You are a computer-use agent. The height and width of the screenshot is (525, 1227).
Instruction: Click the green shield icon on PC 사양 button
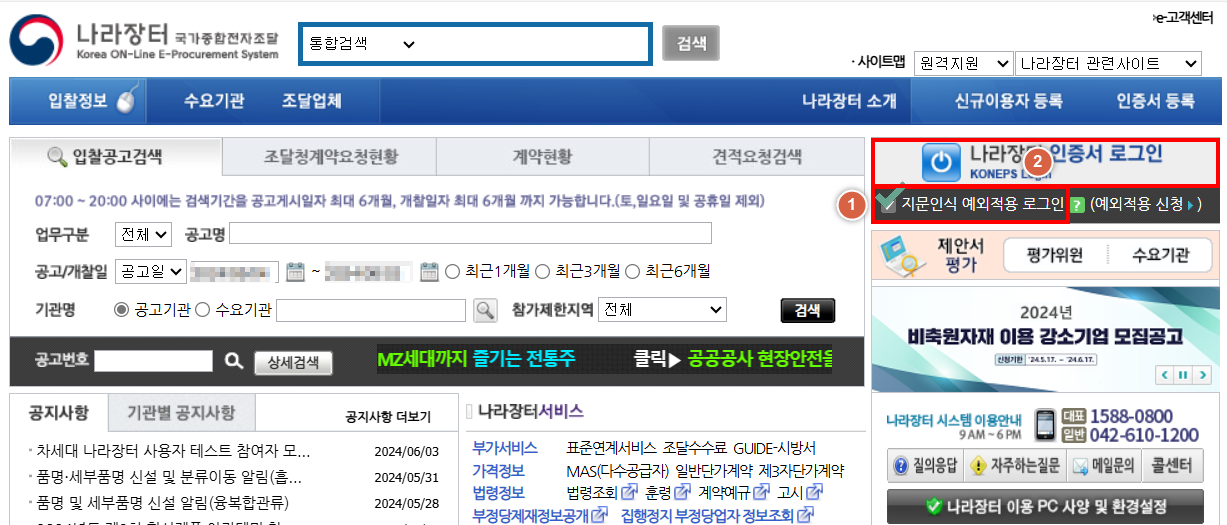(935, 506)
